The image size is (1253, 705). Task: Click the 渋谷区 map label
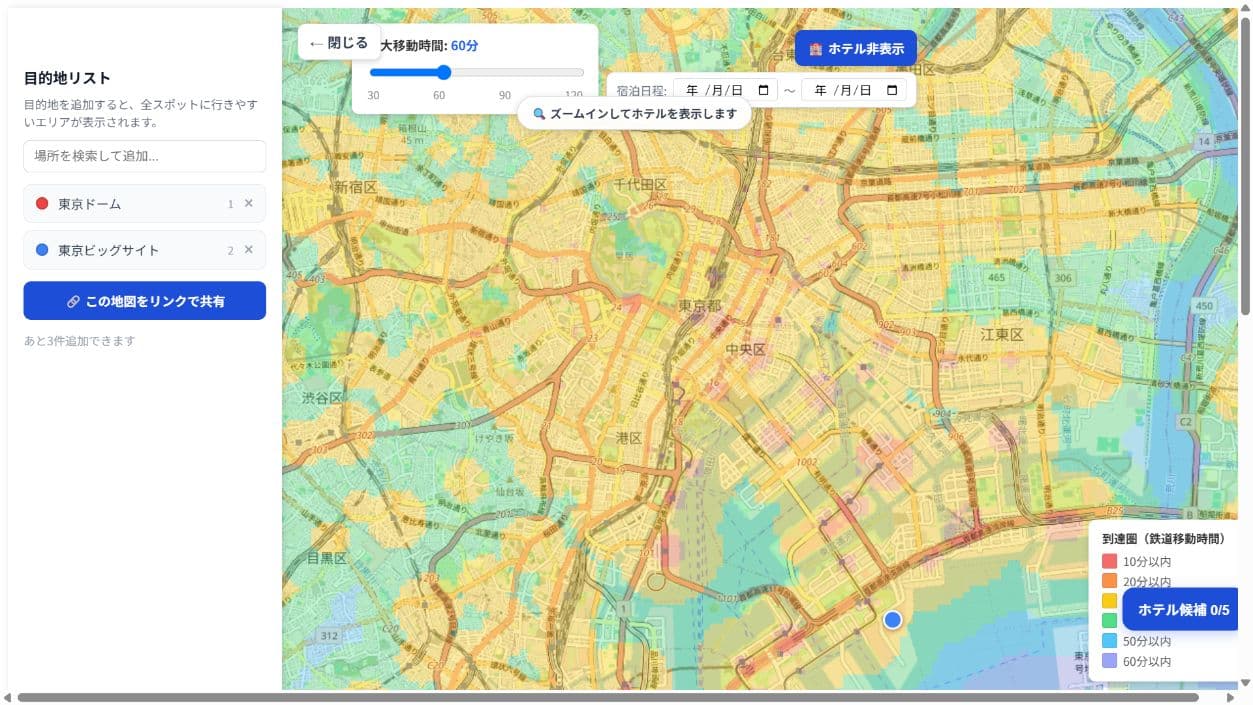[322, 398]
